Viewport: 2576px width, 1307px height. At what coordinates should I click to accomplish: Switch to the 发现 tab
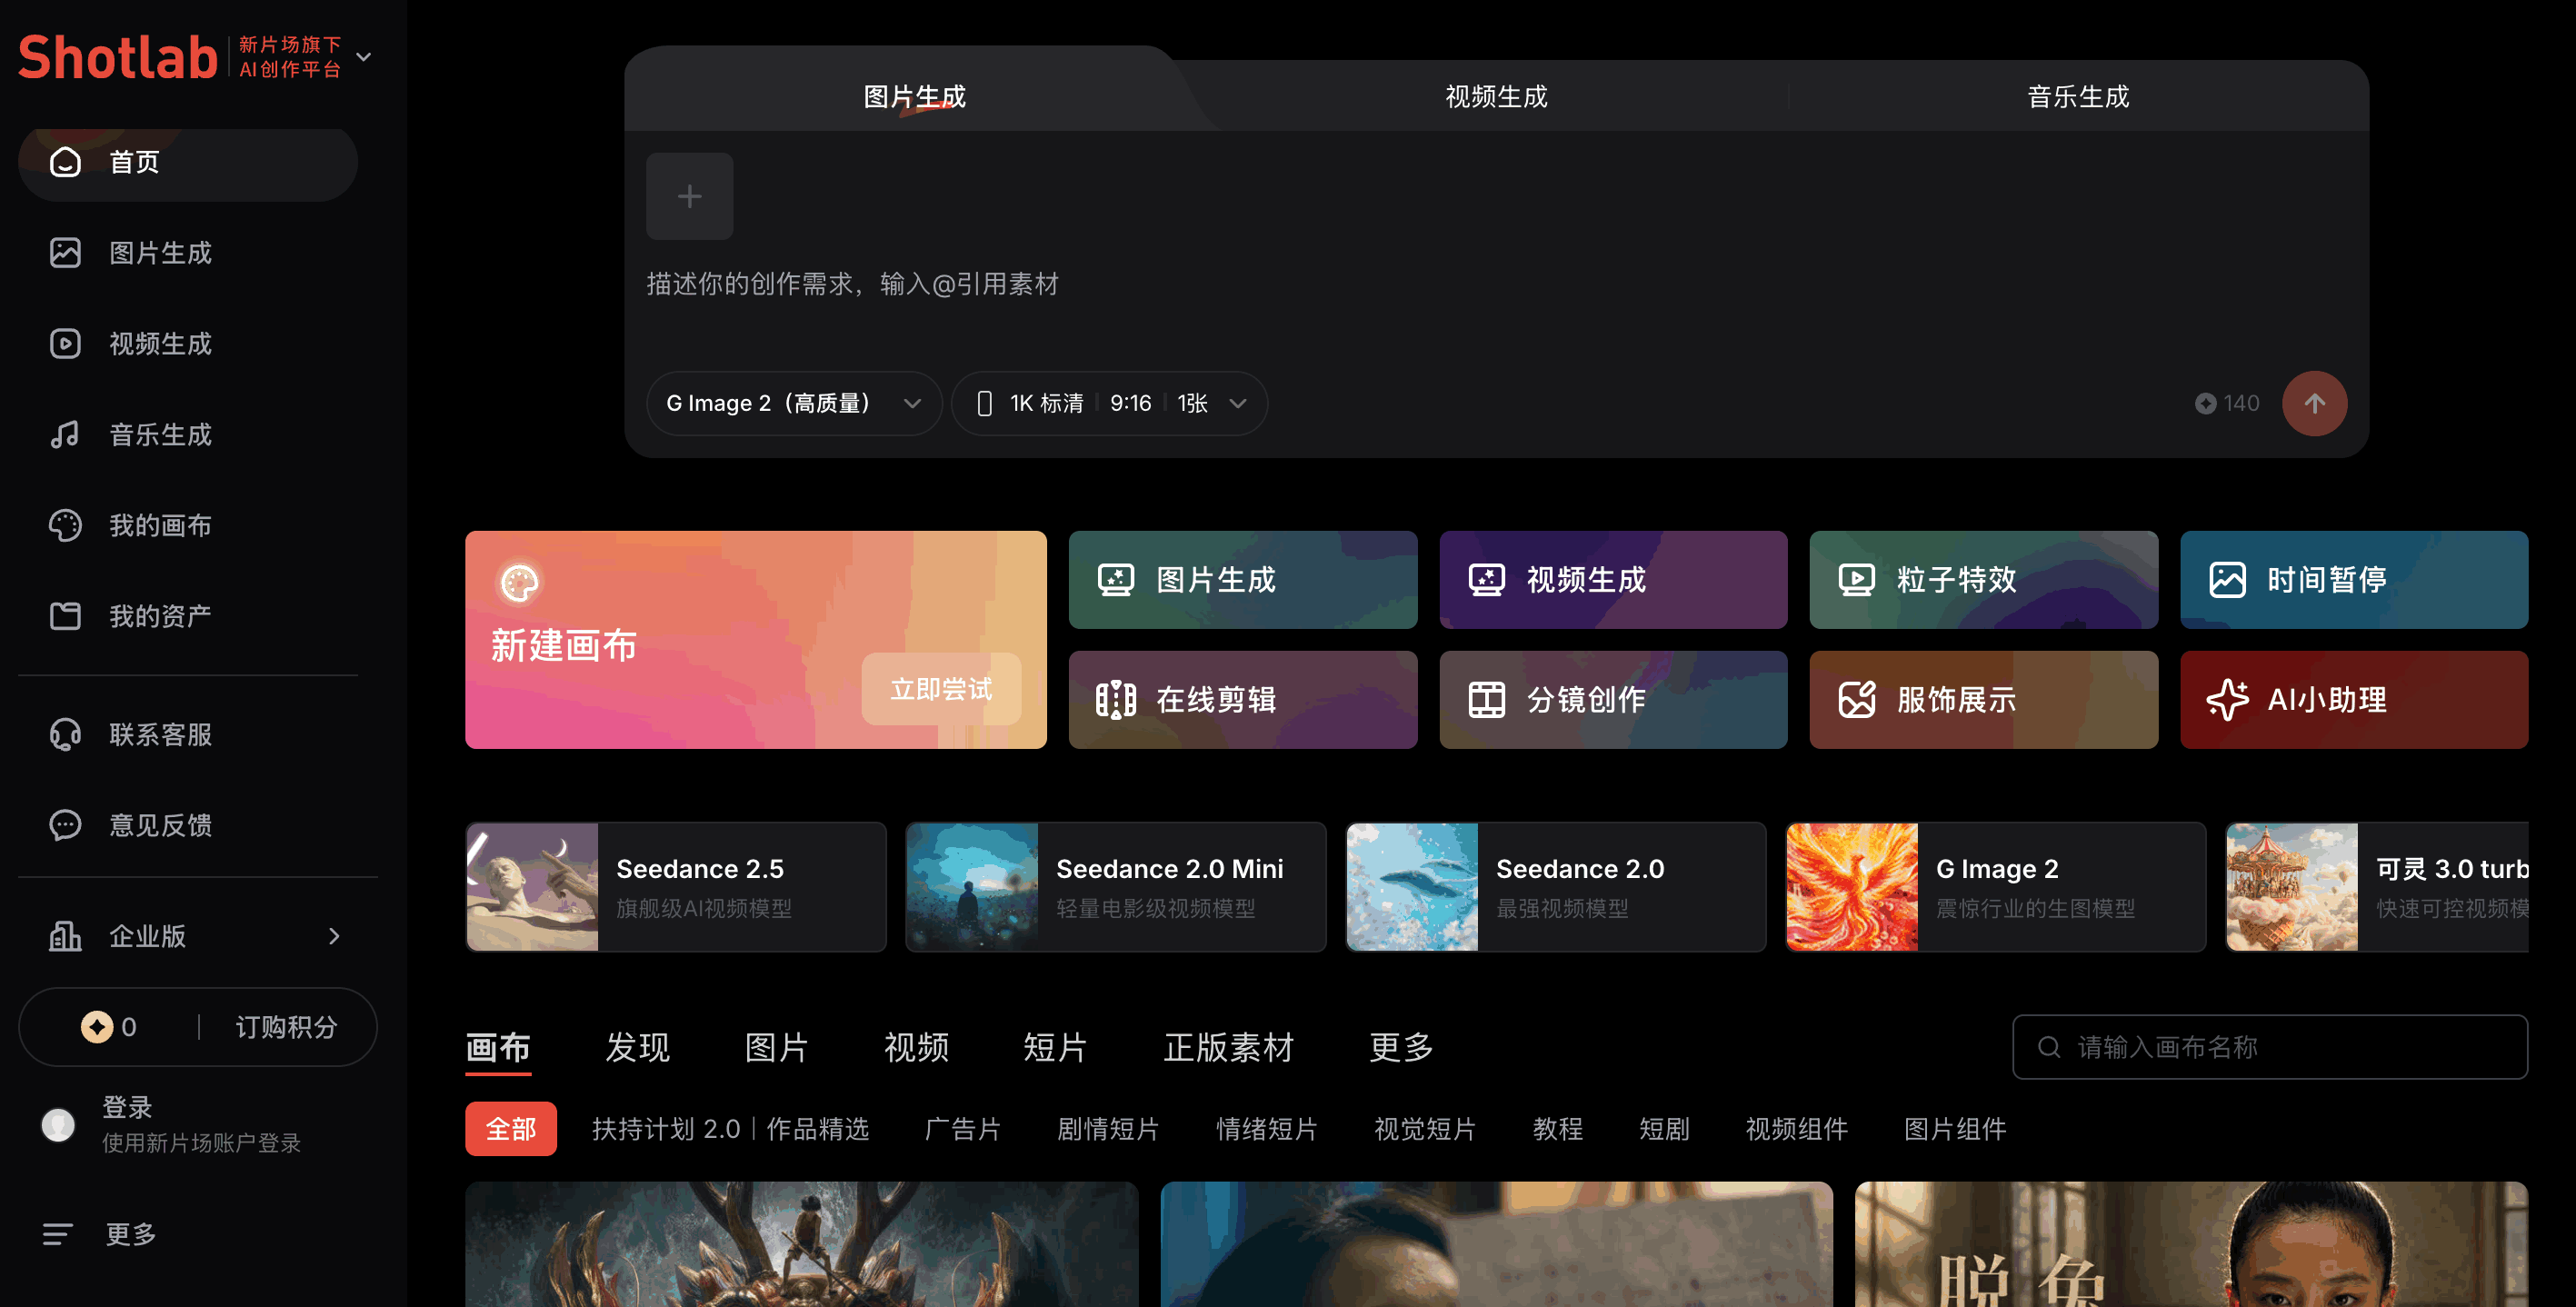(637, 1047)
